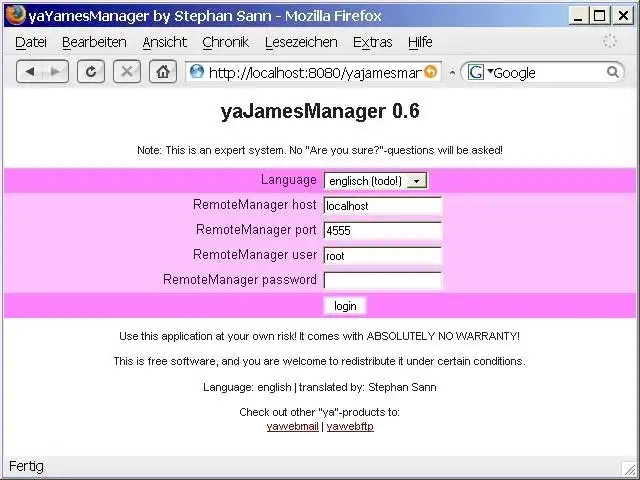Click the free software redistribution notice
This screenshot has width=640, height=480.
coord(320,362)
